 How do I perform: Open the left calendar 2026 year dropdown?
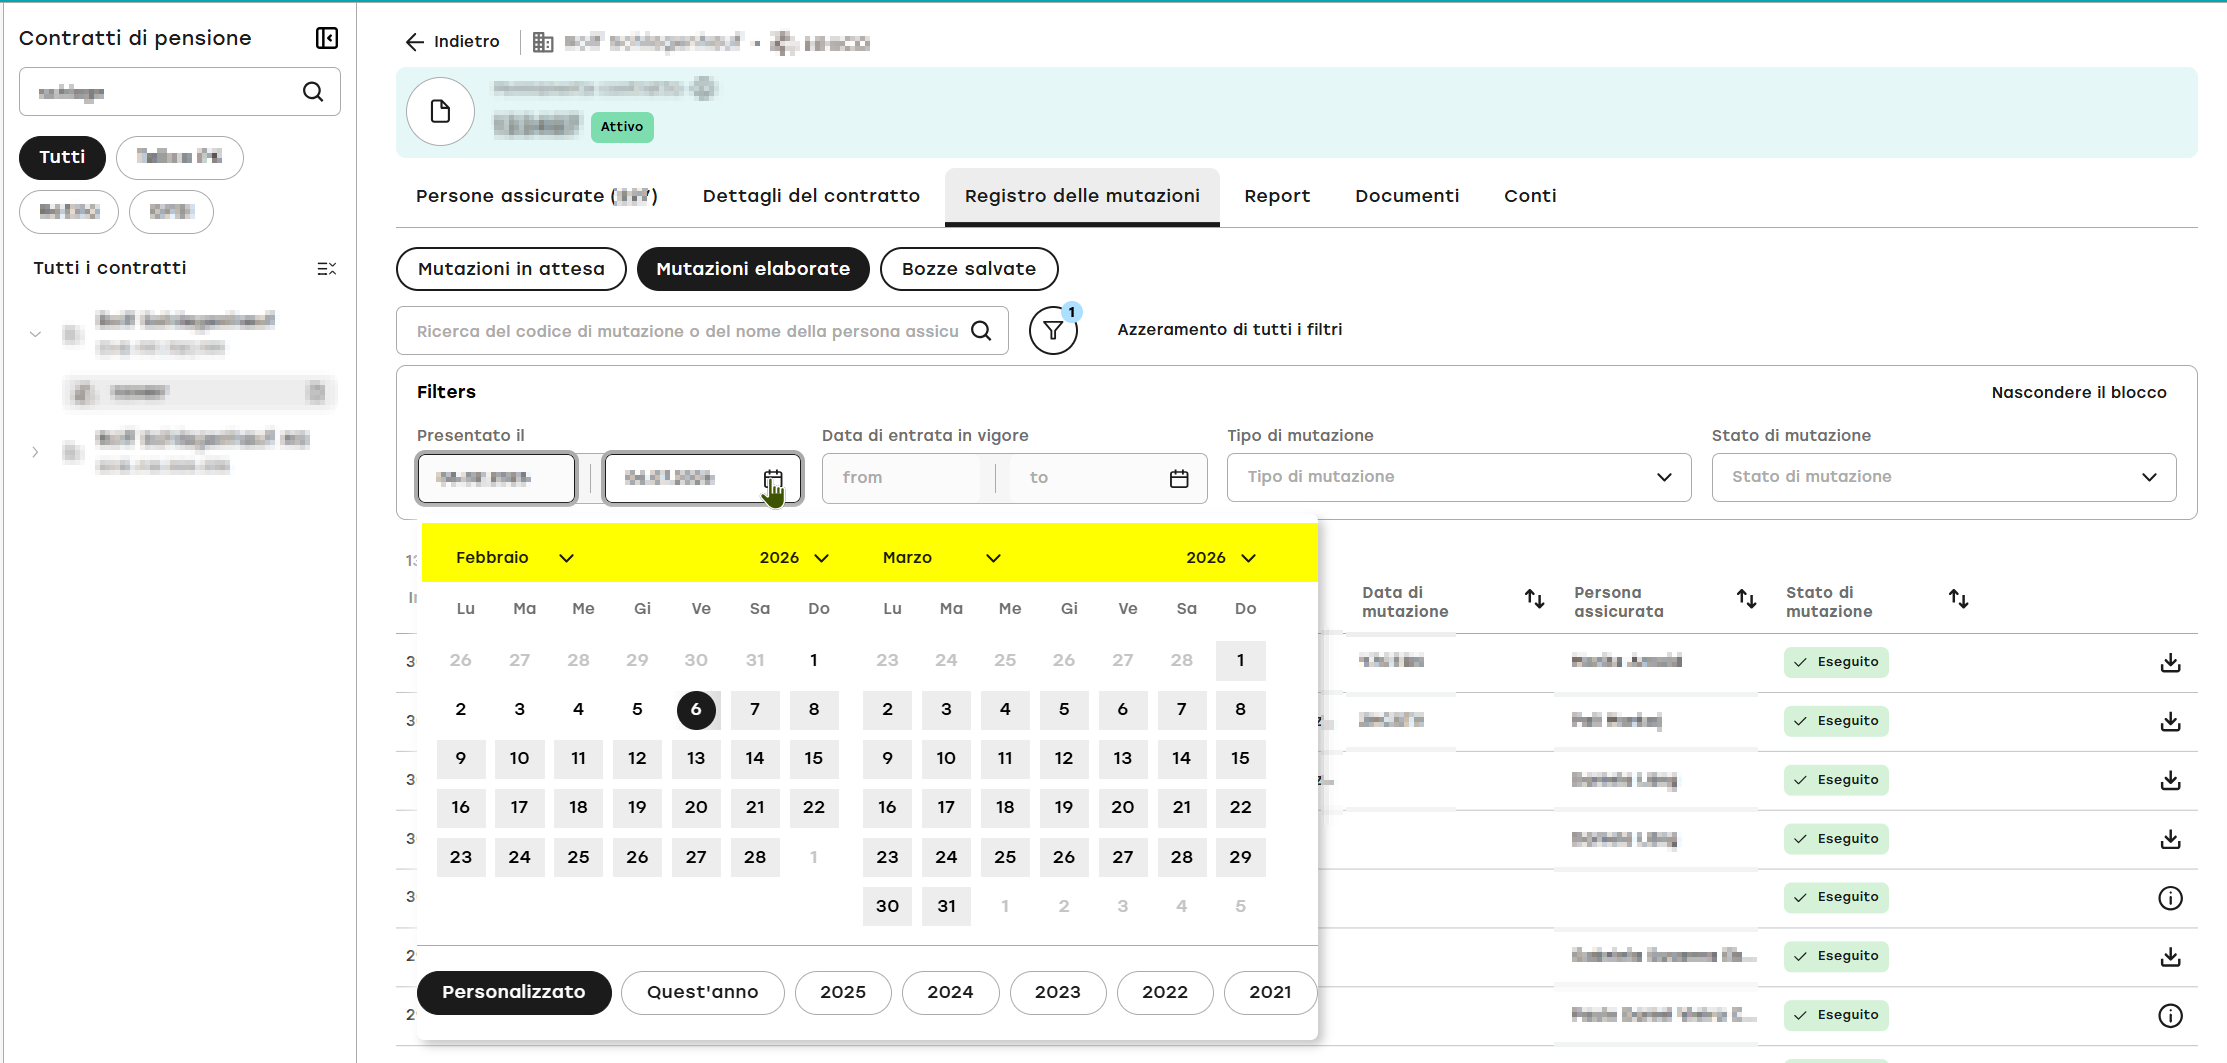click(794, 558)
